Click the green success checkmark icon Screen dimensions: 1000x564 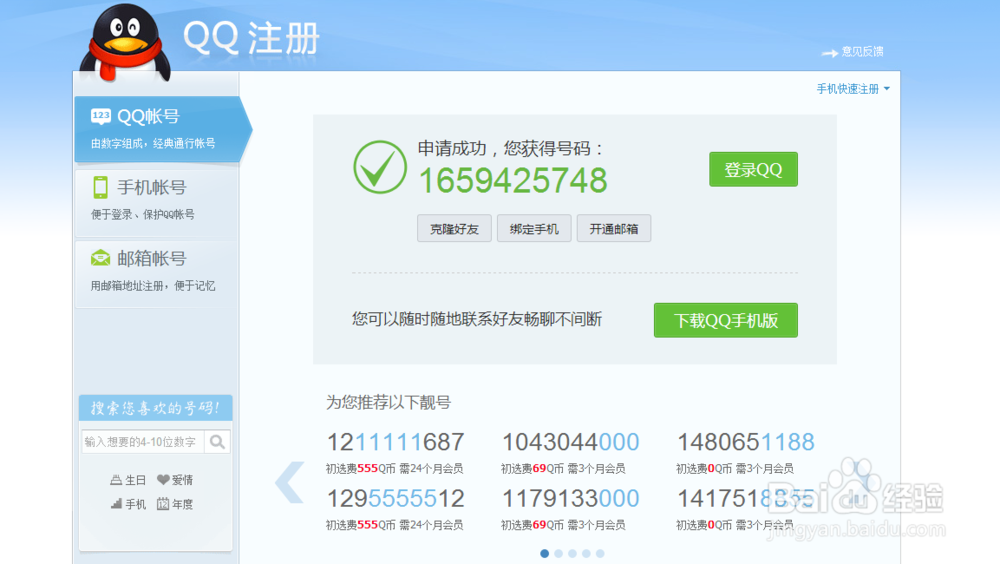coord(380,167)
